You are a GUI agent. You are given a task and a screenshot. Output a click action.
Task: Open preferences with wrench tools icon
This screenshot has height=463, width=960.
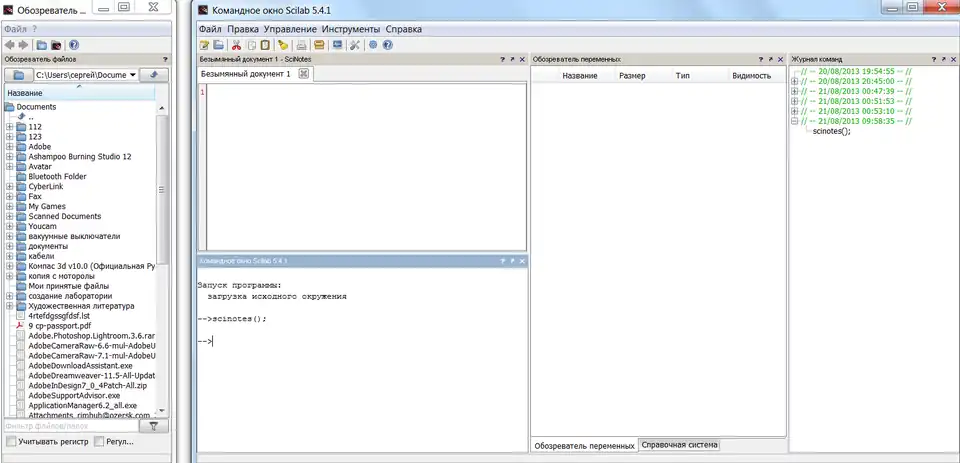(354, 45)
